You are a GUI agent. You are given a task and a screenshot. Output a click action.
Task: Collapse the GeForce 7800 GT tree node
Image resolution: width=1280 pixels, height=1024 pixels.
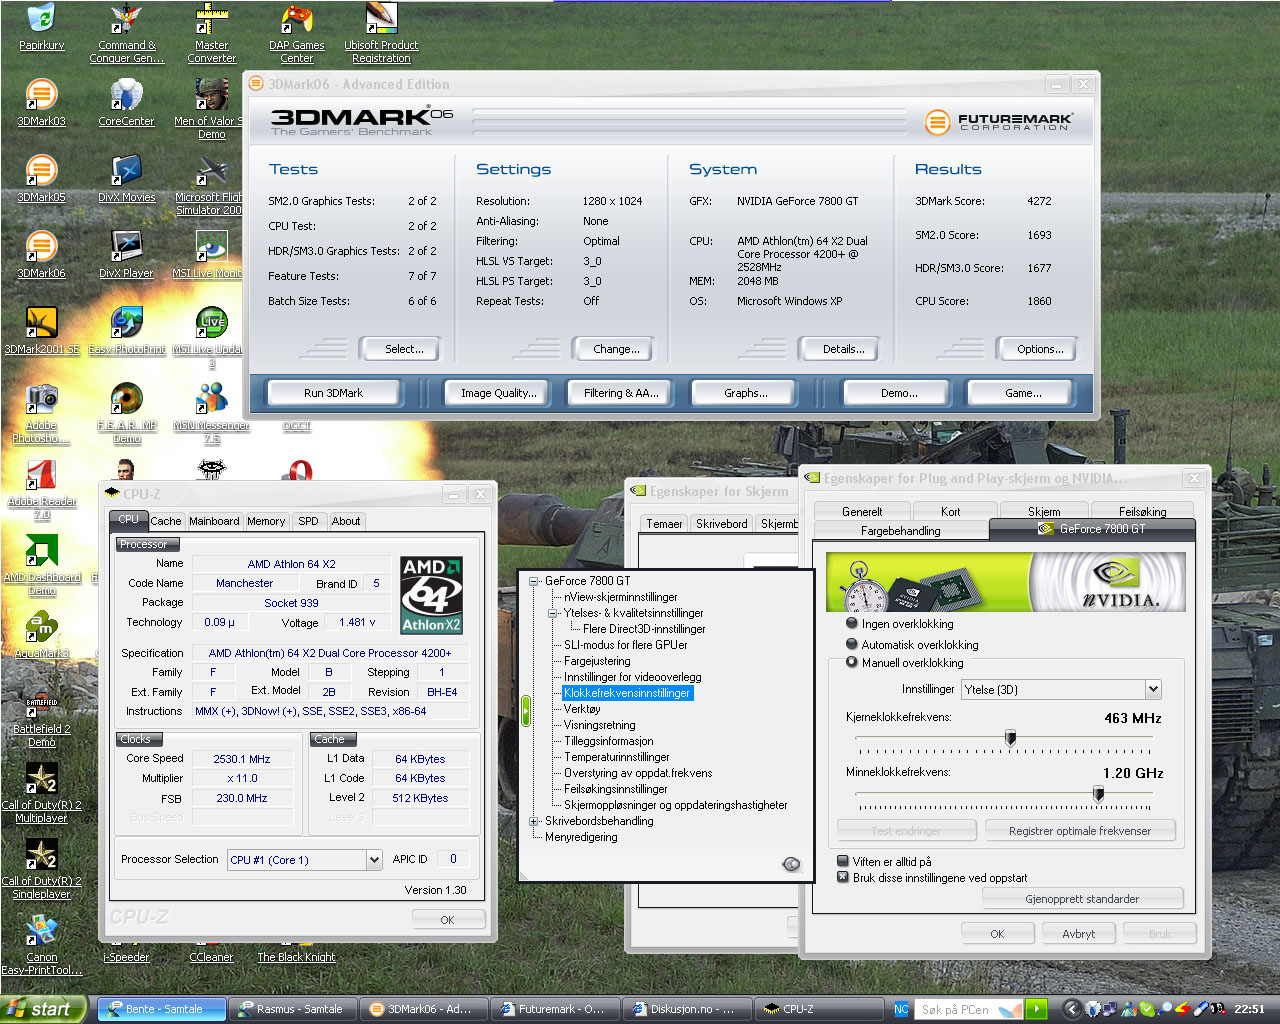pos(535,581)
